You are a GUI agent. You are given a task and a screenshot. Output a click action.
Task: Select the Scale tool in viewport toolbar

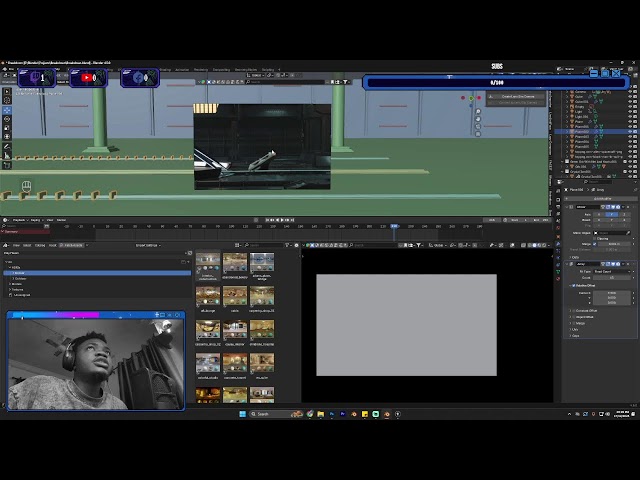pyautogui.click(x=7, y=128)
